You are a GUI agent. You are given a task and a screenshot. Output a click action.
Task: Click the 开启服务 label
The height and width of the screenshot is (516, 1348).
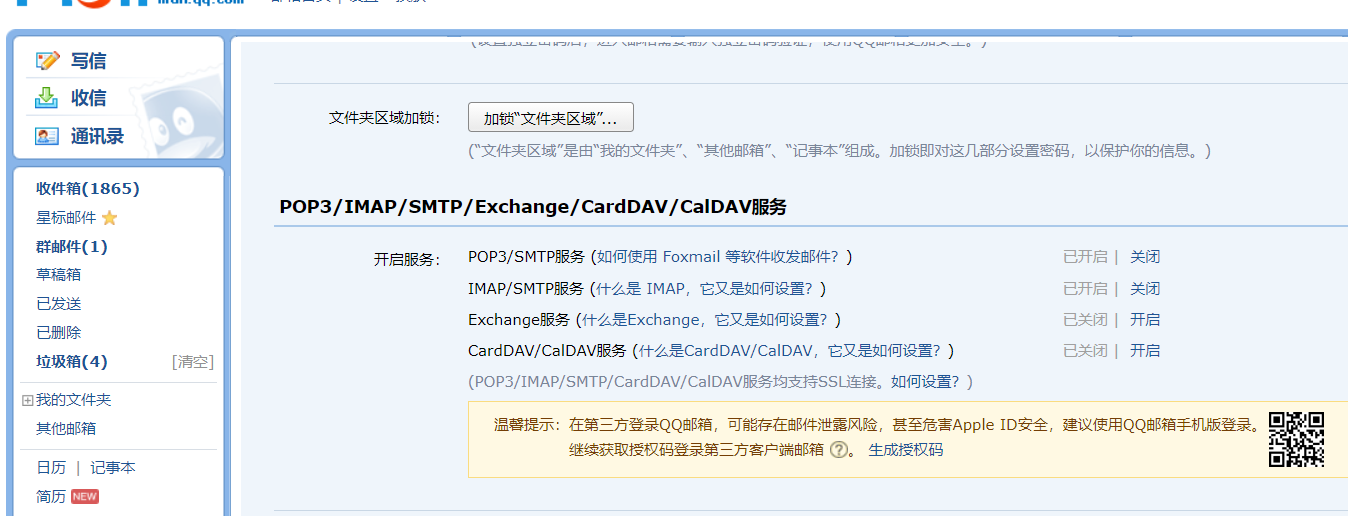coord(407,259)
